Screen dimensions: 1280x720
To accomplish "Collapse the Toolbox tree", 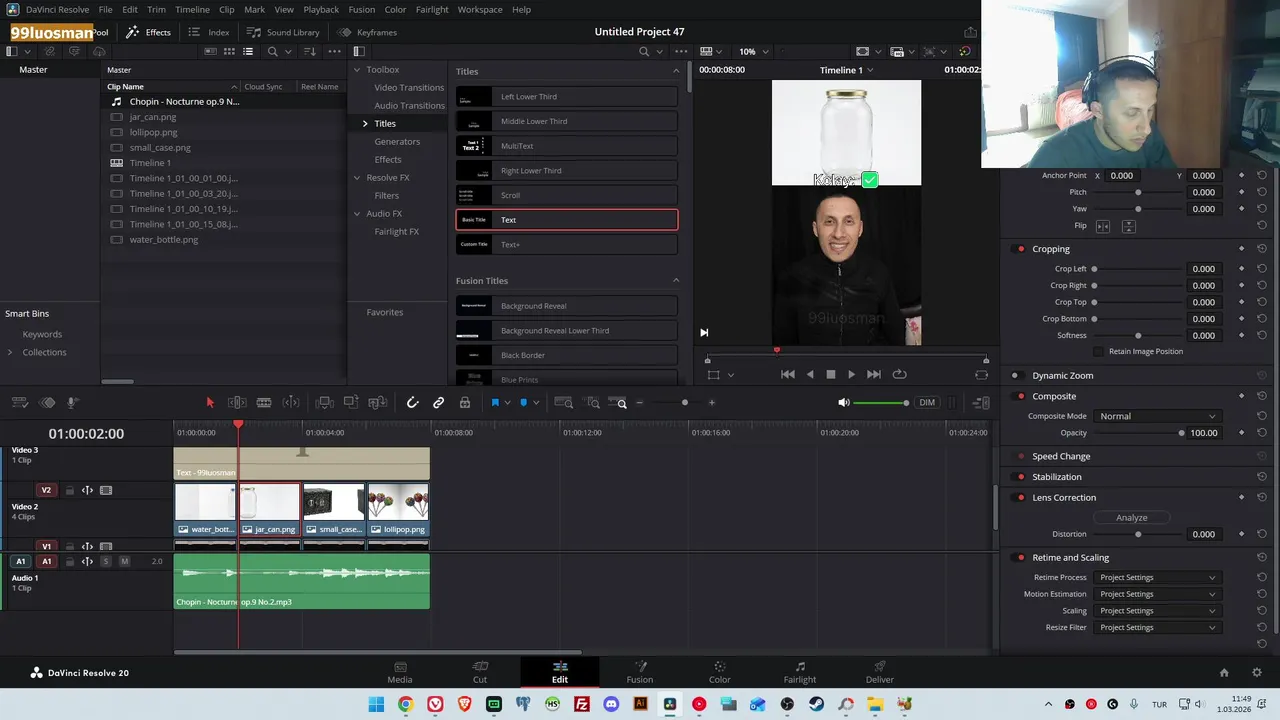I will tap(357, 70).
